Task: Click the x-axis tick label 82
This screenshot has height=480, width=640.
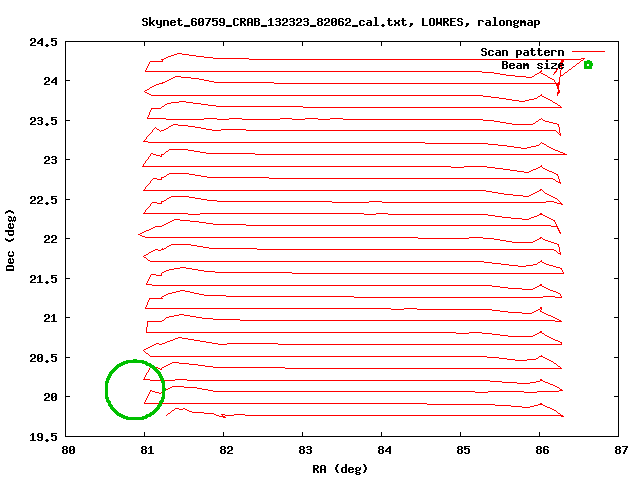Action: click(226, 450)
